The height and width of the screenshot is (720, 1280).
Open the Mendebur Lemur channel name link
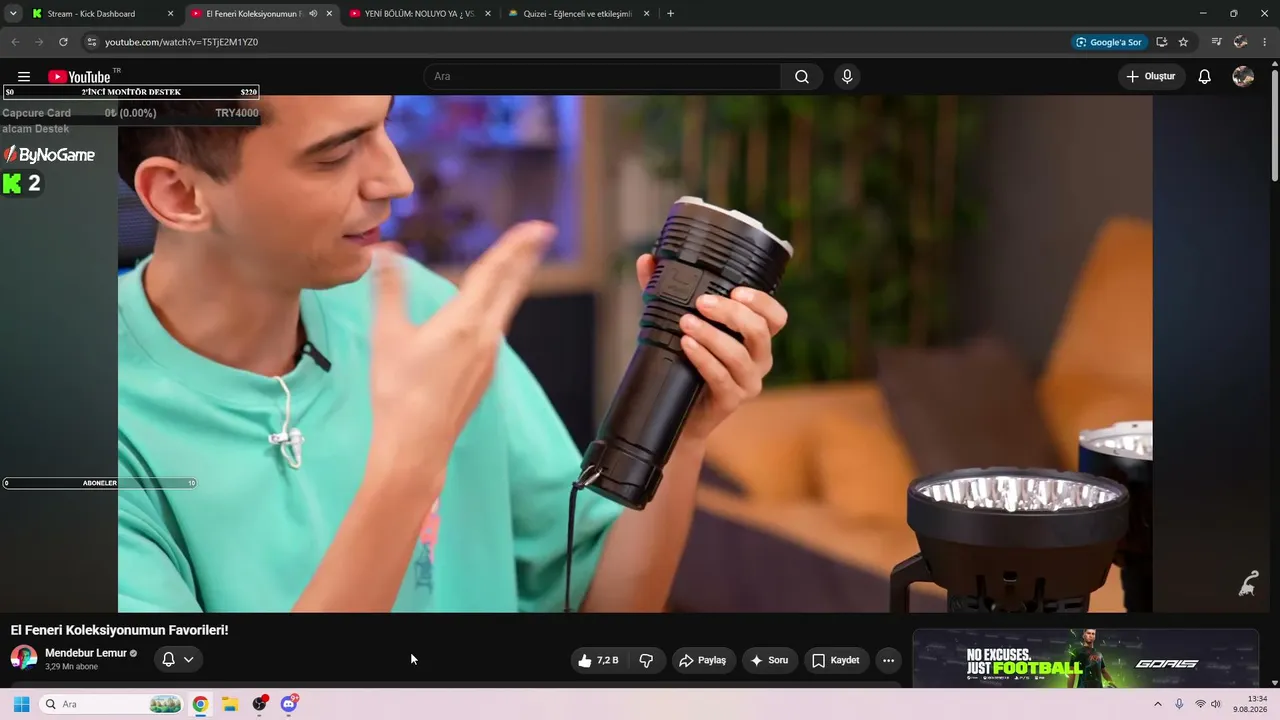click(x=86, y=653)
